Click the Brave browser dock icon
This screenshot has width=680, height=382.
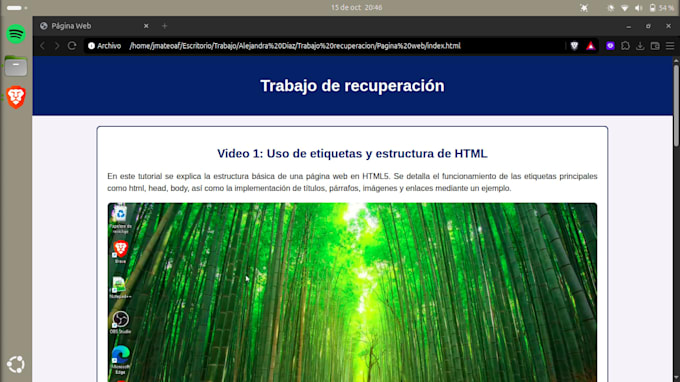(x=16, y=97)
